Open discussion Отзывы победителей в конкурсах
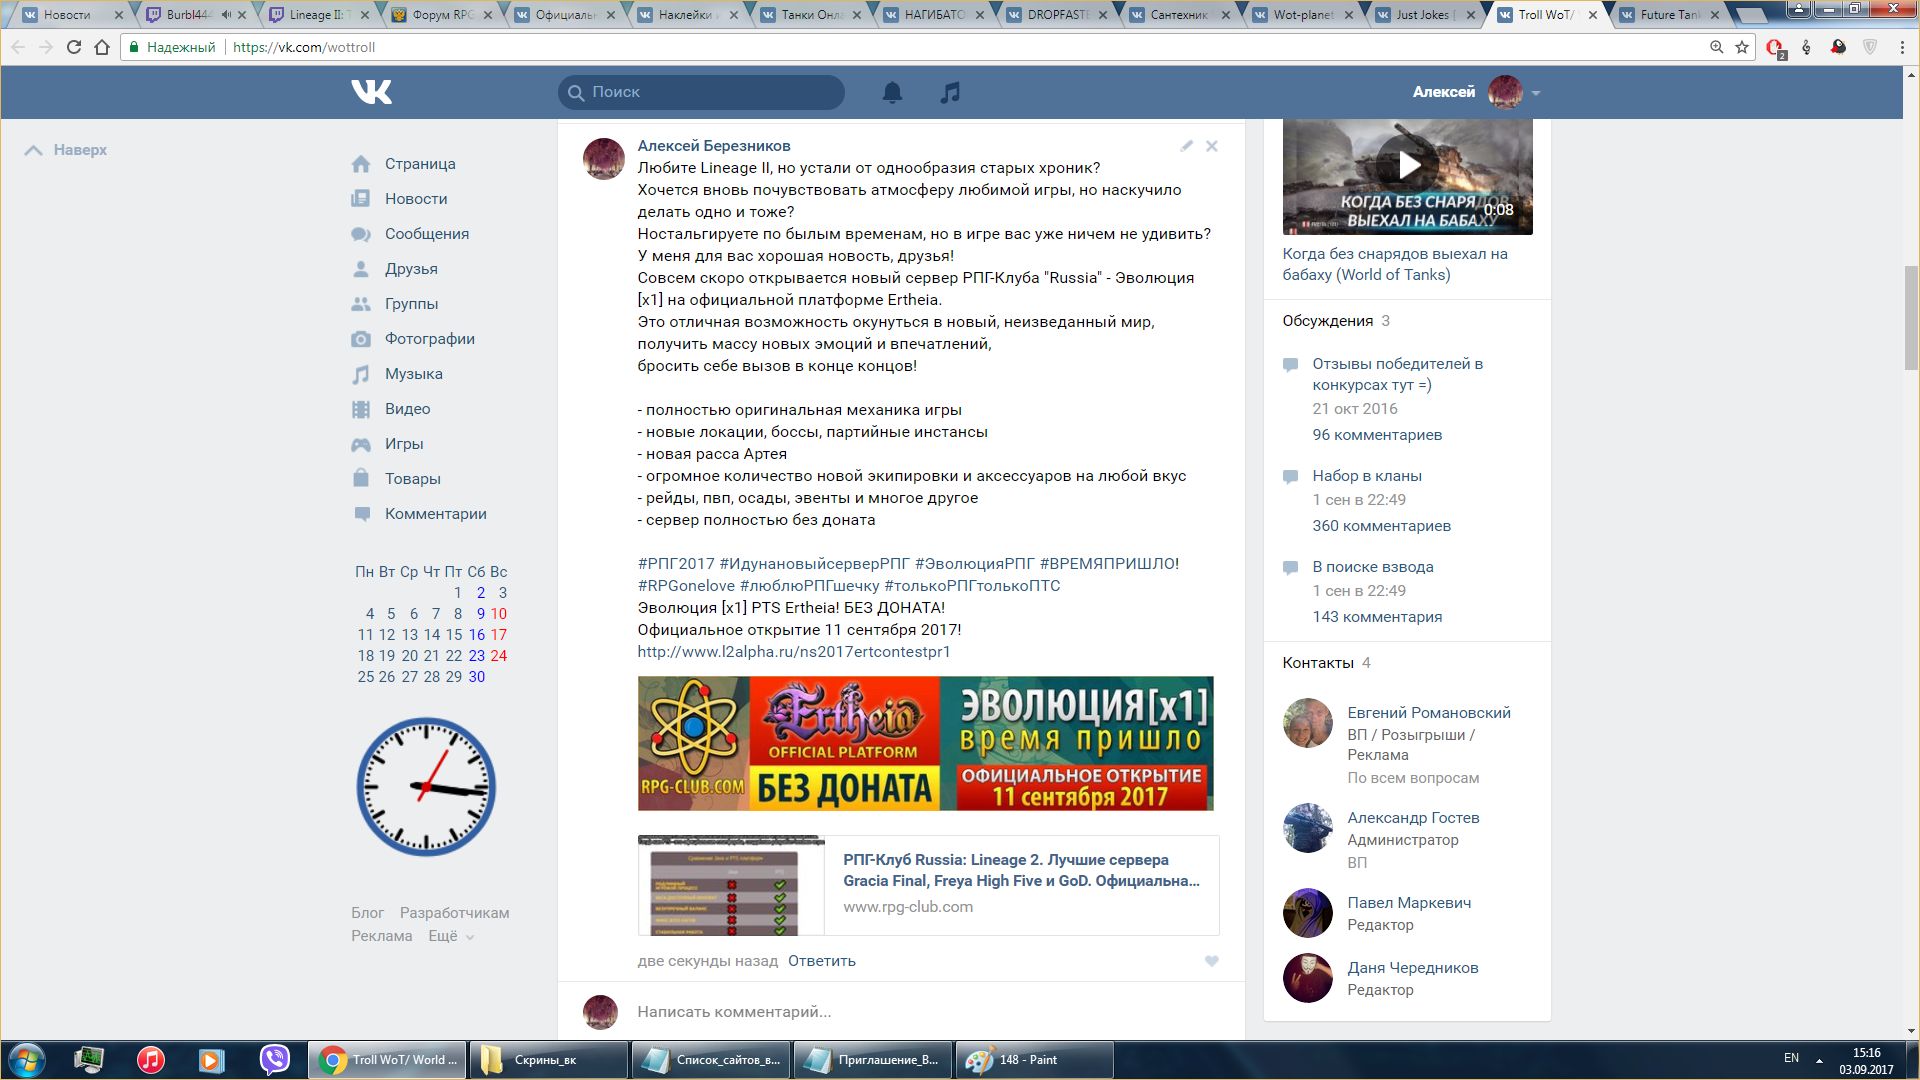 click(1398, 374)
